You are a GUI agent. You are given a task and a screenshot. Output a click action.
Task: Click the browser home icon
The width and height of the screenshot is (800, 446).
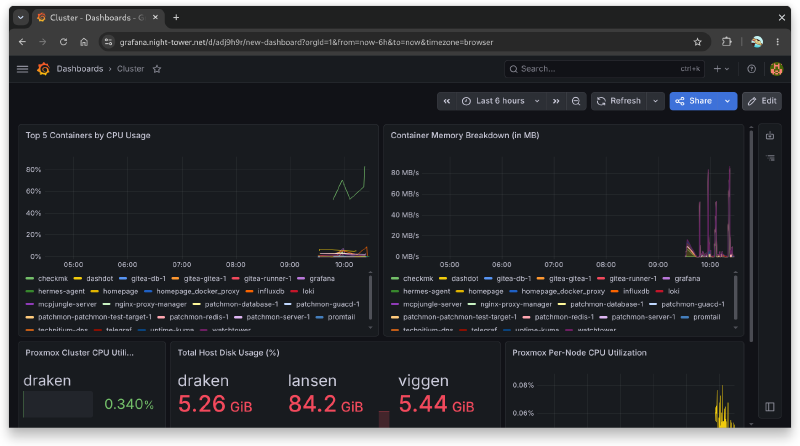tap(84, 42)
